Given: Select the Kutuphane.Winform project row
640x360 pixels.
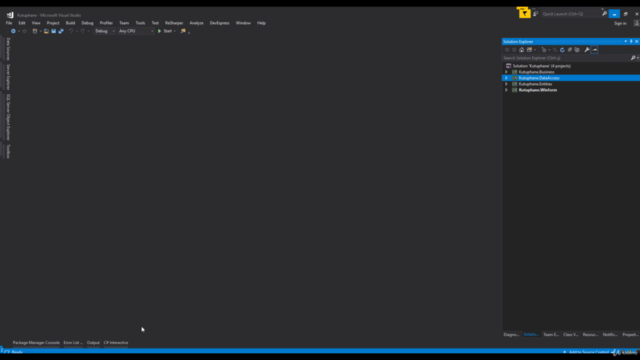Looking at the screenshot, I should 571,90.
